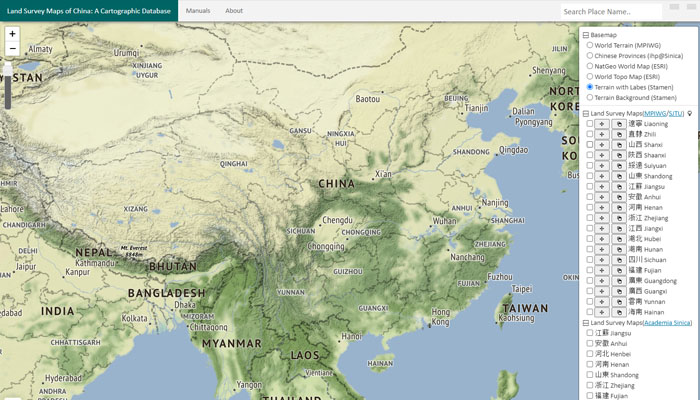Enable the 河北 Henbei Academia Sinica checkbox
The image size is (700, 400).
pos(590,354)
